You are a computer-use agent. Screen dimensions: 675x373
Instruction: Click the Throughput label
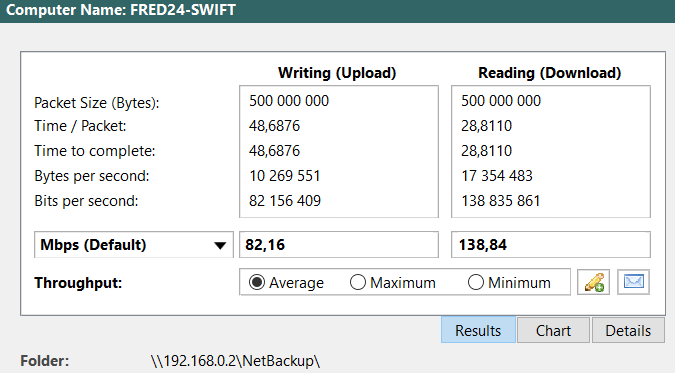click(78, 283)
